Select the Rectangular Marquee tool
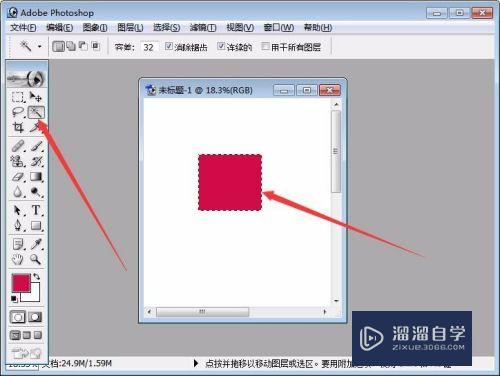This screenshot has height=376, width=500. pos(18,97)
